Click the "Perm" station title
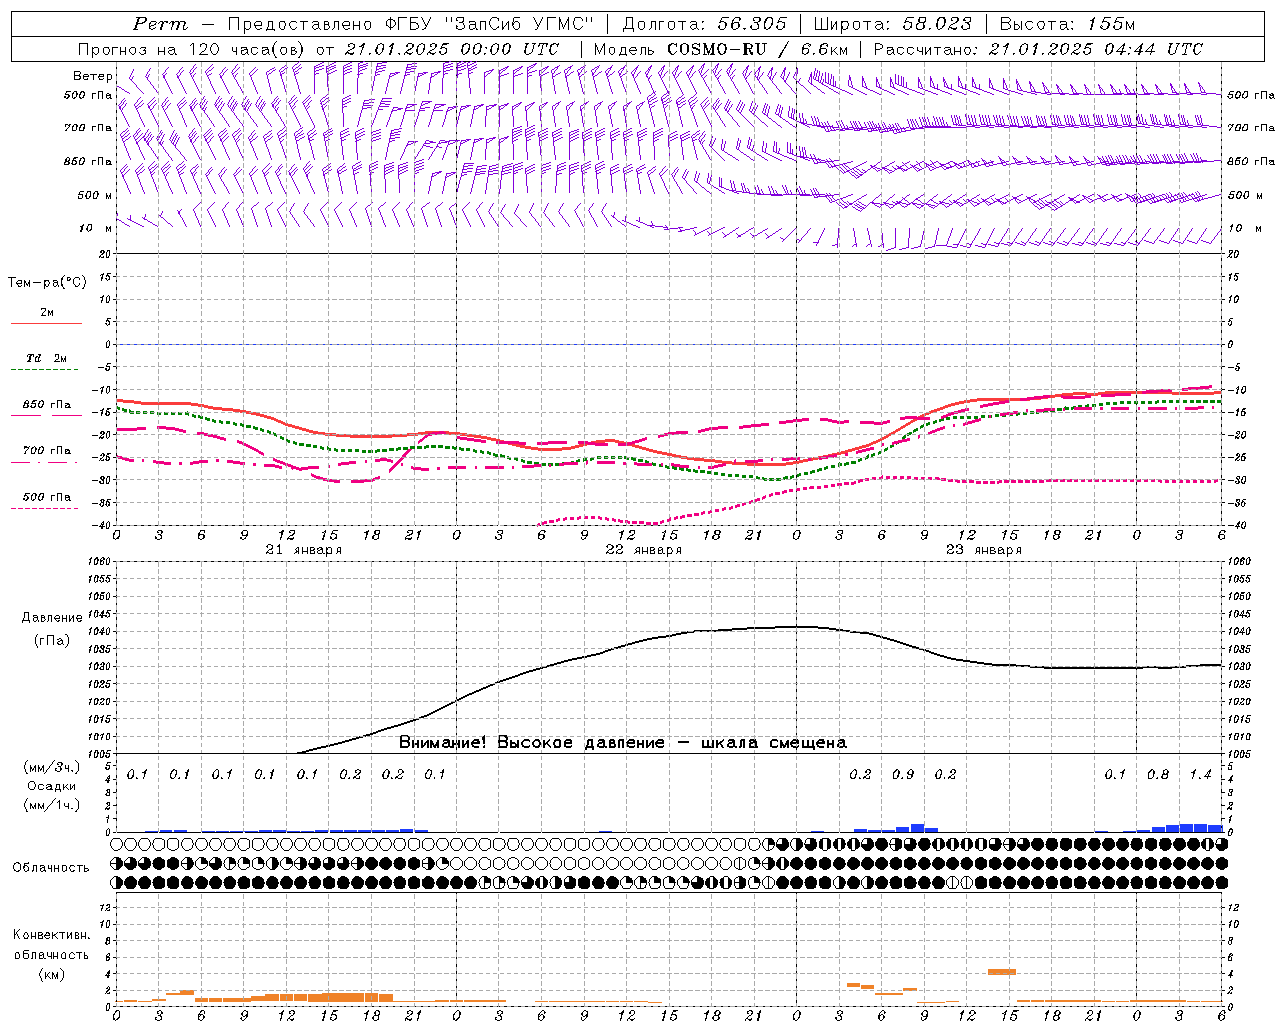This screenshot has width=1280, height=1024. 160,24
